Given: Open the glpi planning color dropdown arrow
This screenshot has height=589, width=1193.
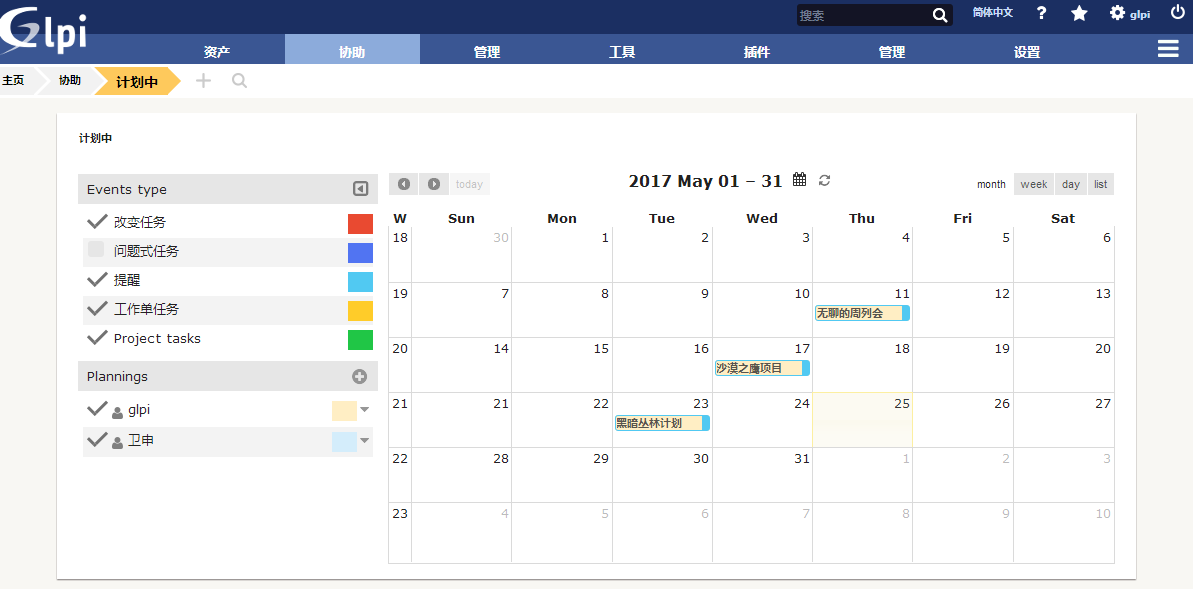Looking at the screenshot, I should click(x=365, y=410).
